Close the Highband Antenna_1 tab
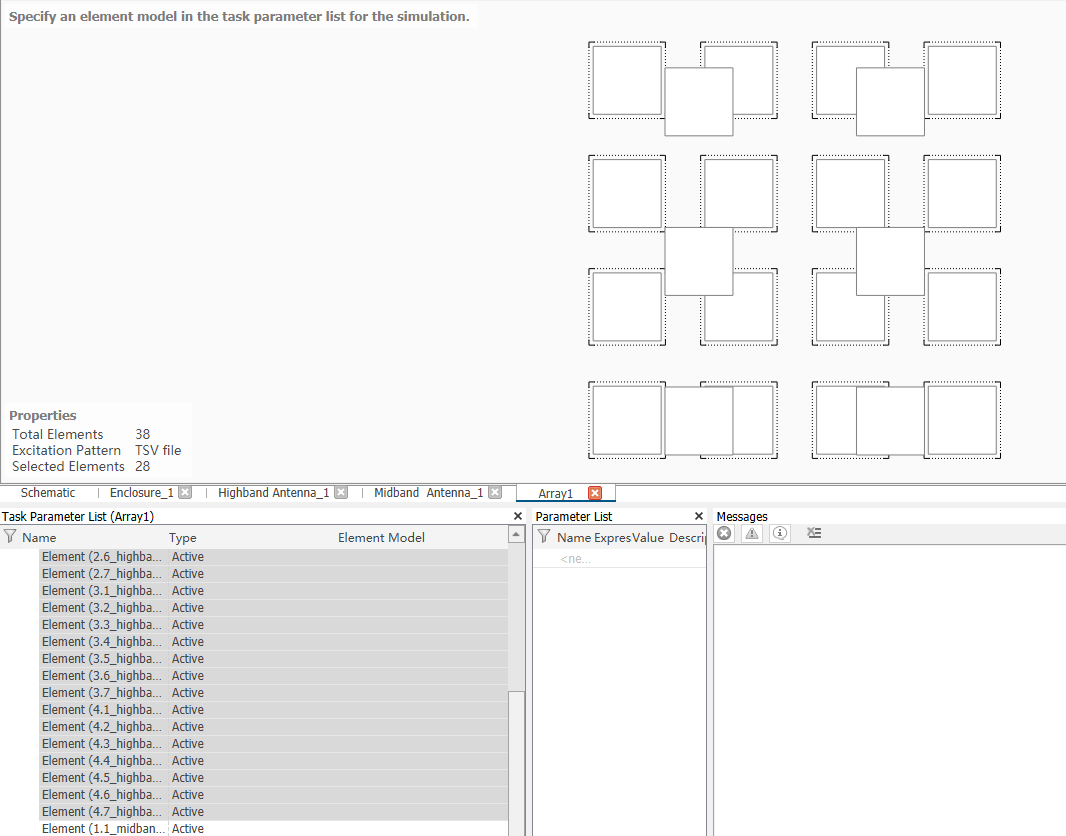 pos(341,493)
